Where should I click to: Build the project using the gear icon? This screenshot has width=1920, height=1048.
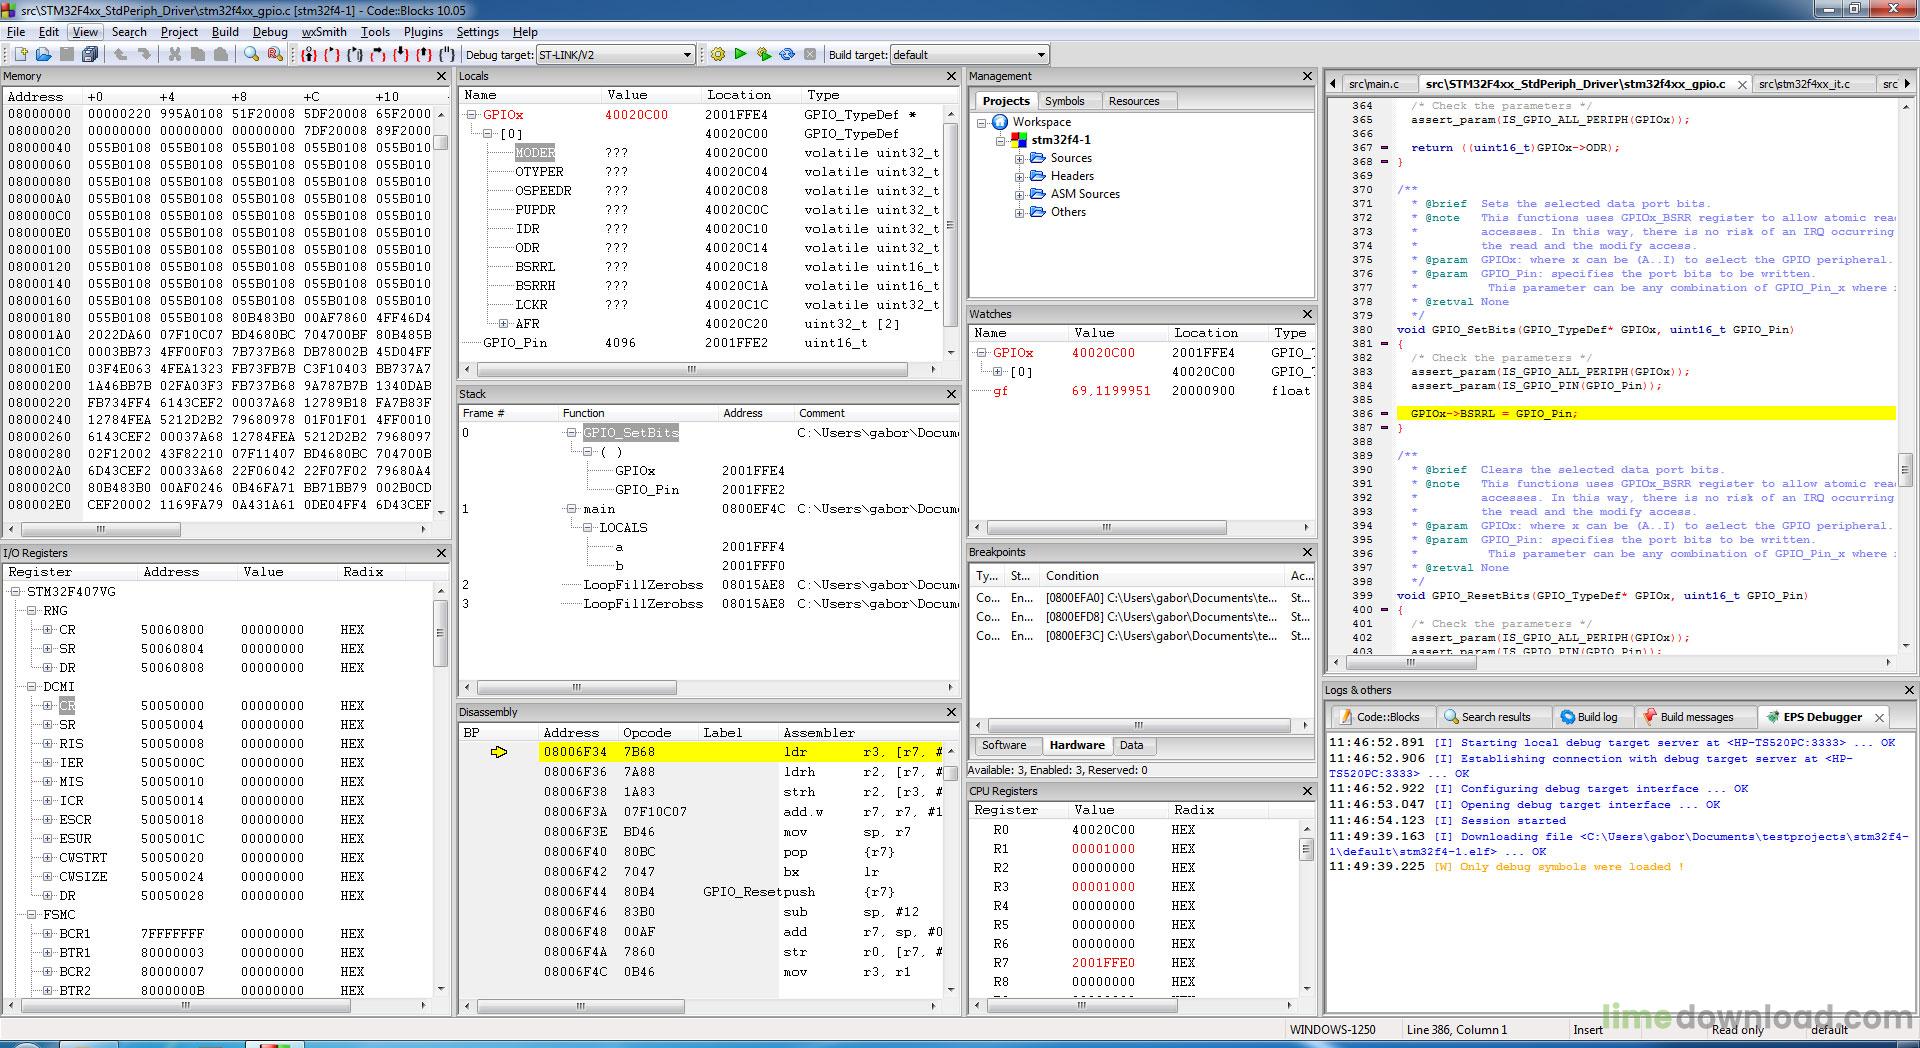[719, 55]
